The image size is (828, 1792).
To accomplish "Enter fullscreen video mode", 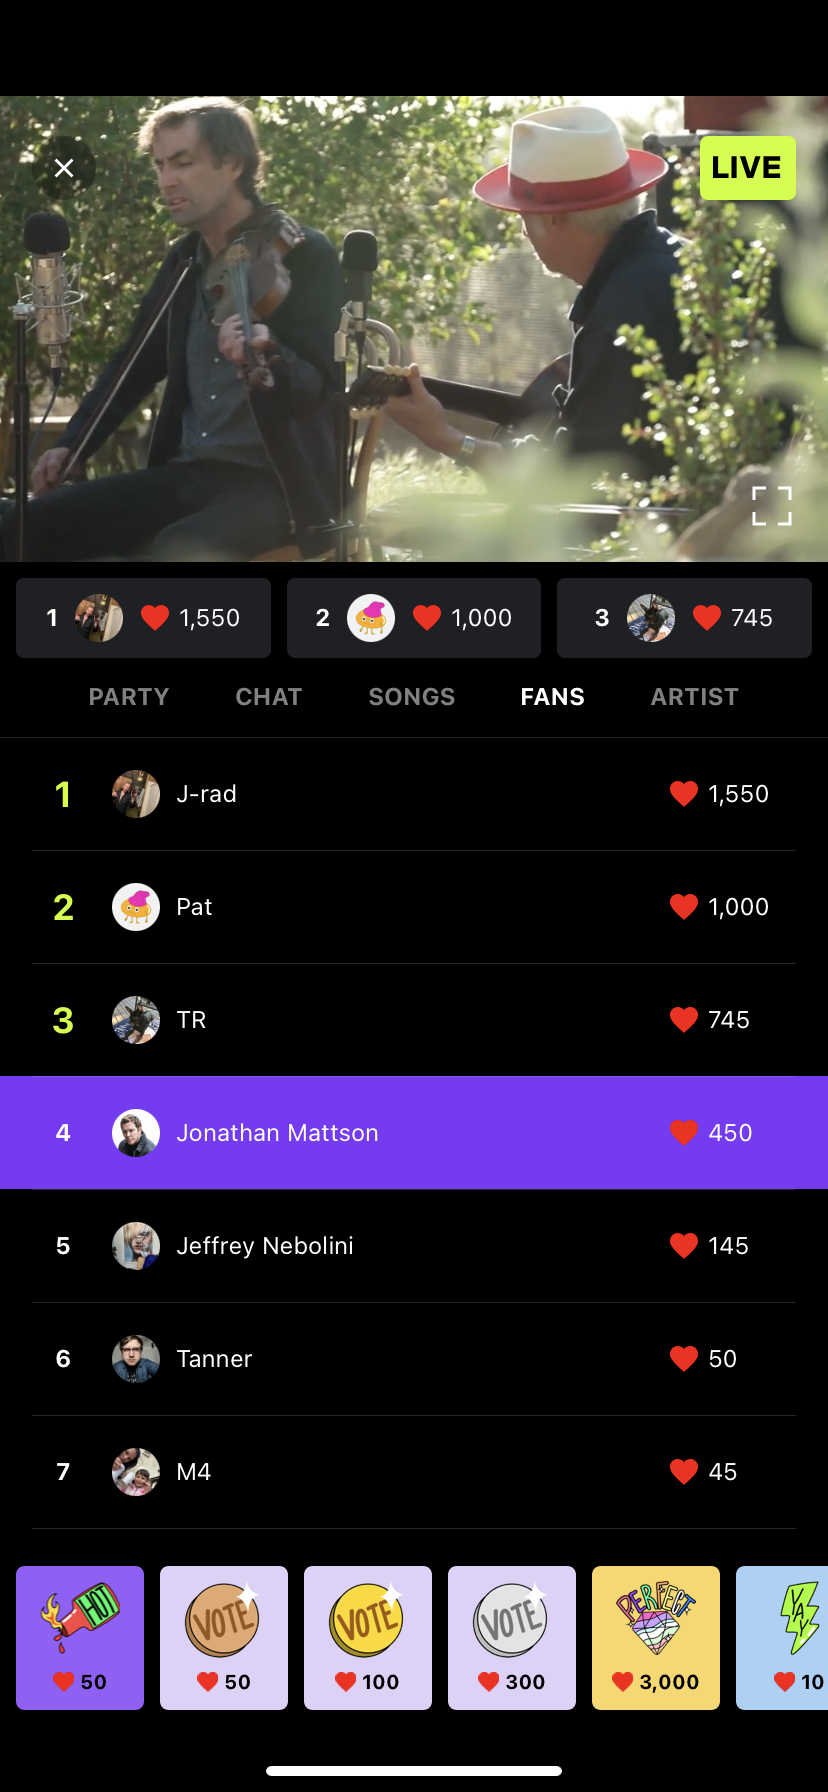I will [772, 506].
